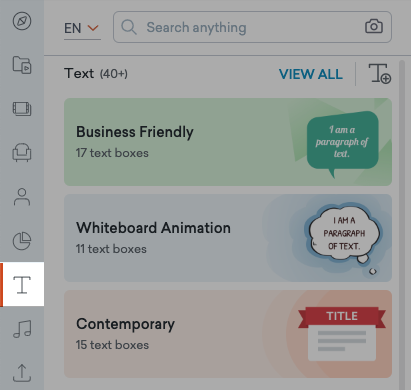Open the Business Friendly text category
The image size is (411, 390).
[x=228, y=142]
